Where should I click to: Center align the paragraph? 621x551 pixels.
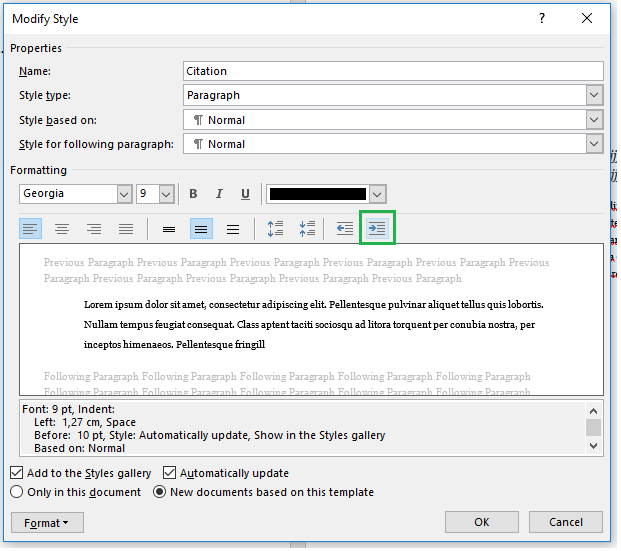pyautogui.click(x=62, y=229)
